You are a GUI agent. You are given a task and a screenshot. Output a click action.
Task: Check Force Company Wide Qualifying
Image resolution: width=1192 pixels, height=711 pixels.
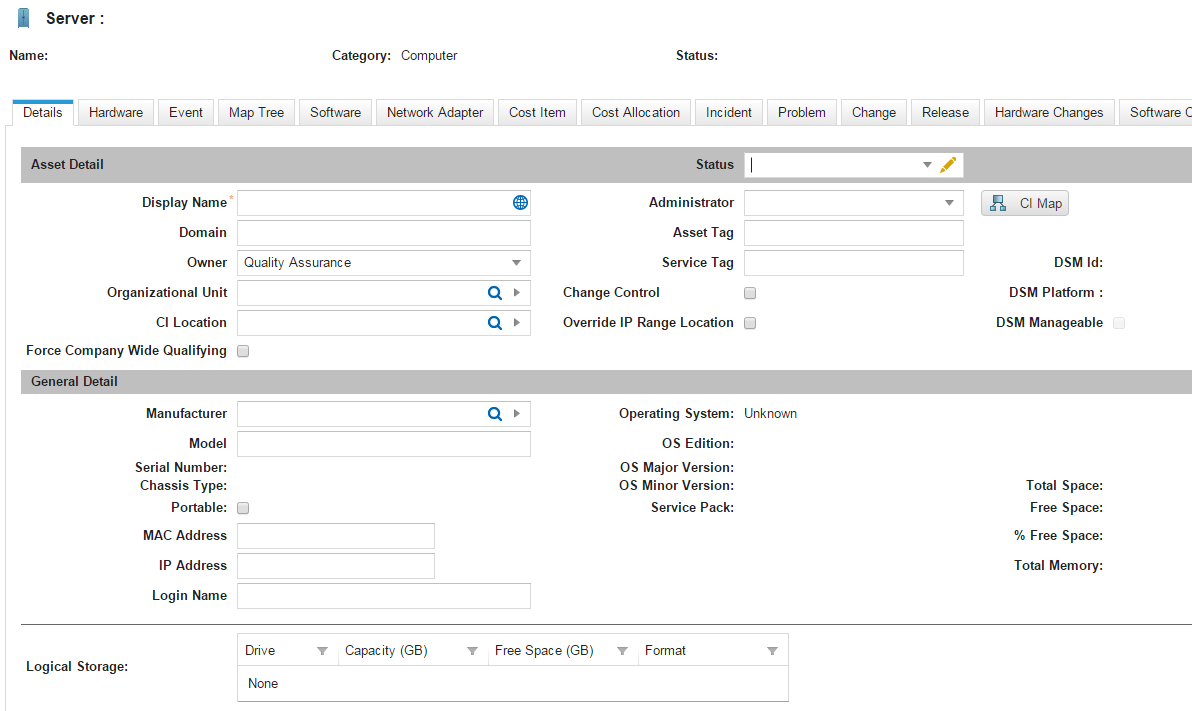[242, 350]
